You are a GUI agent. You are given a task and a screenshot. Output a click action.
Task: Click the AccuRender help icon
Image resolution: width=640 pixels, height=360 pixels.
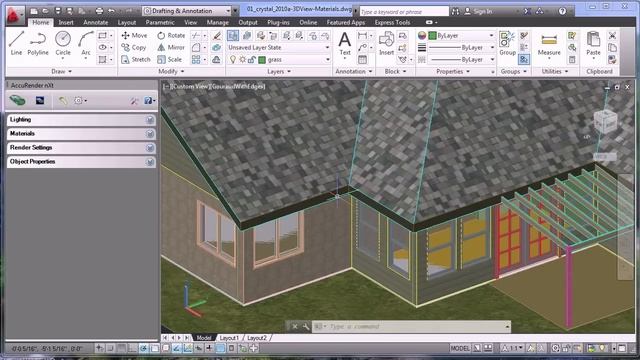[148, 100]
